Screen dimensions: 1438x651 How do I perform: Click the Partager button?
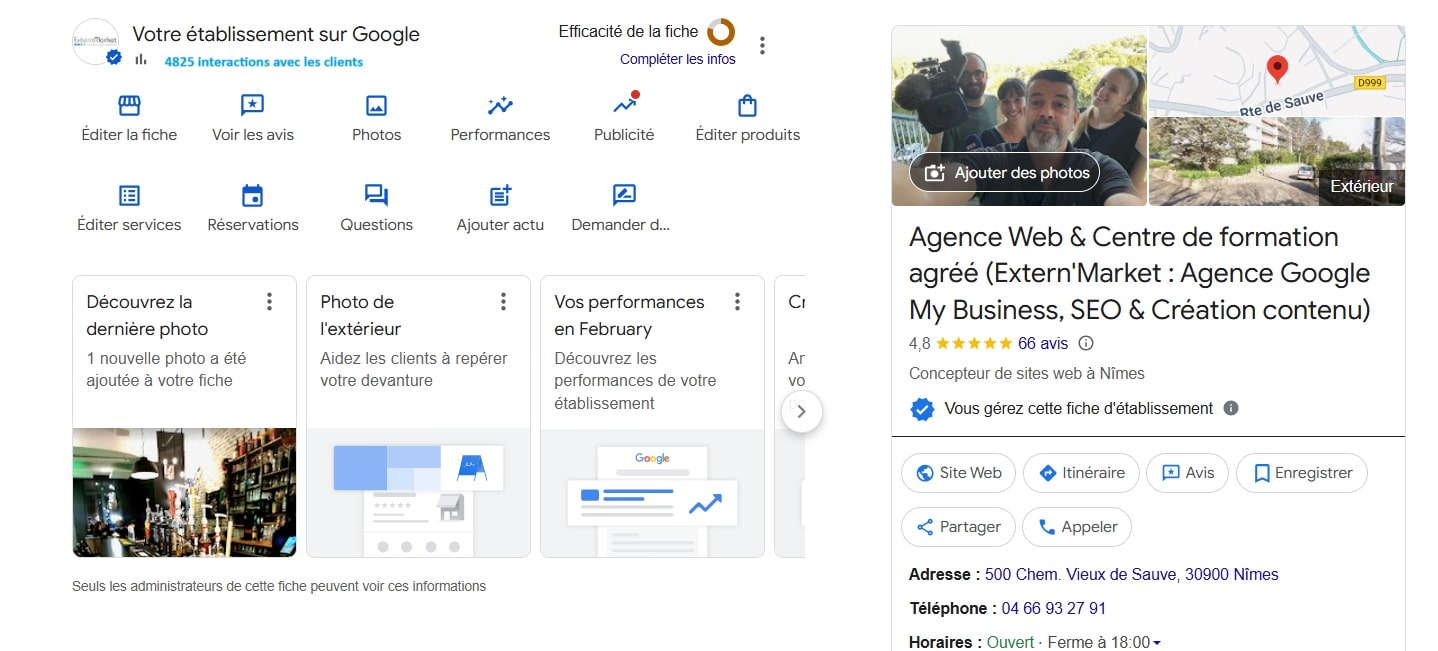click(958, 527)
